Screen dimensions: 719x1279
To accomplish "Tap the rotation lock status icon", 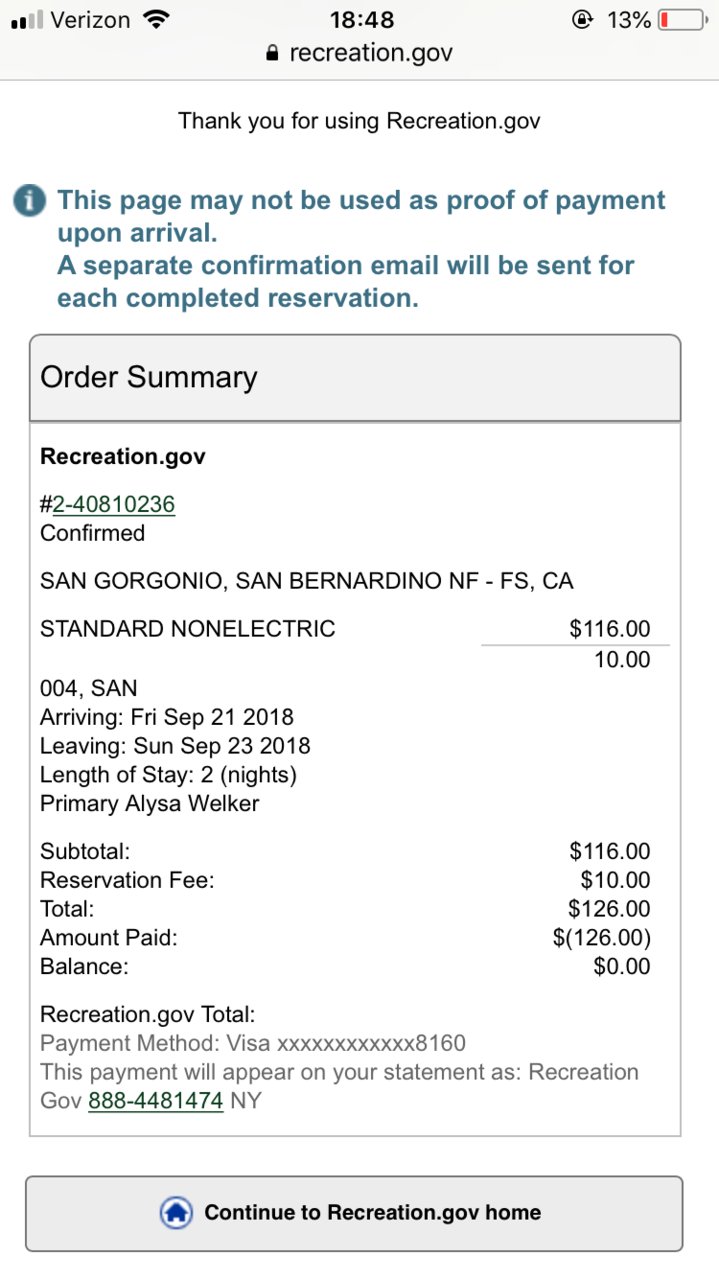I will click(x=583, y=19).
